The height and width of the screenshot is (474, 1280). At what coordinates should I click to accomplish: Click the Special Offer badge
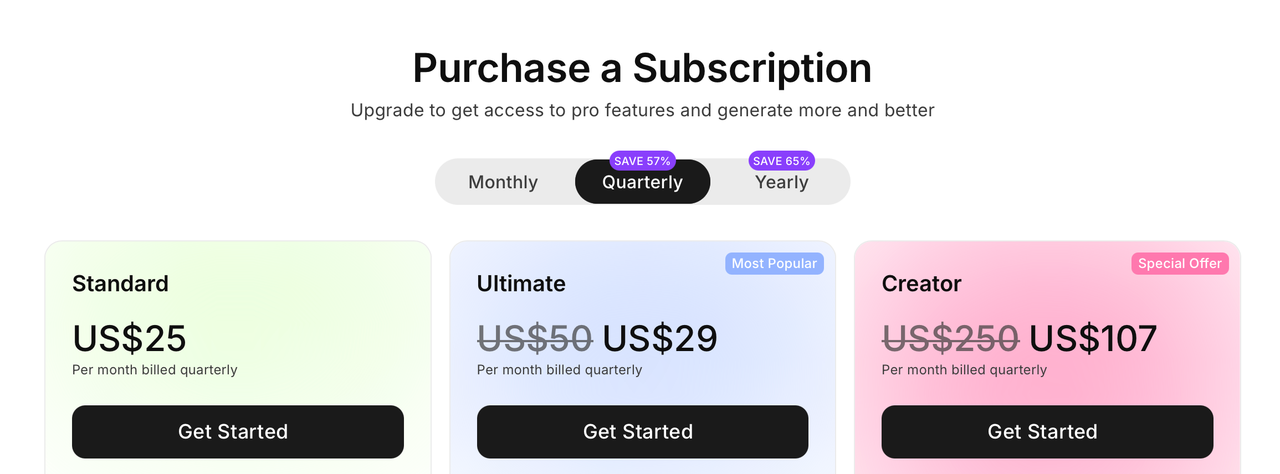1180,264
